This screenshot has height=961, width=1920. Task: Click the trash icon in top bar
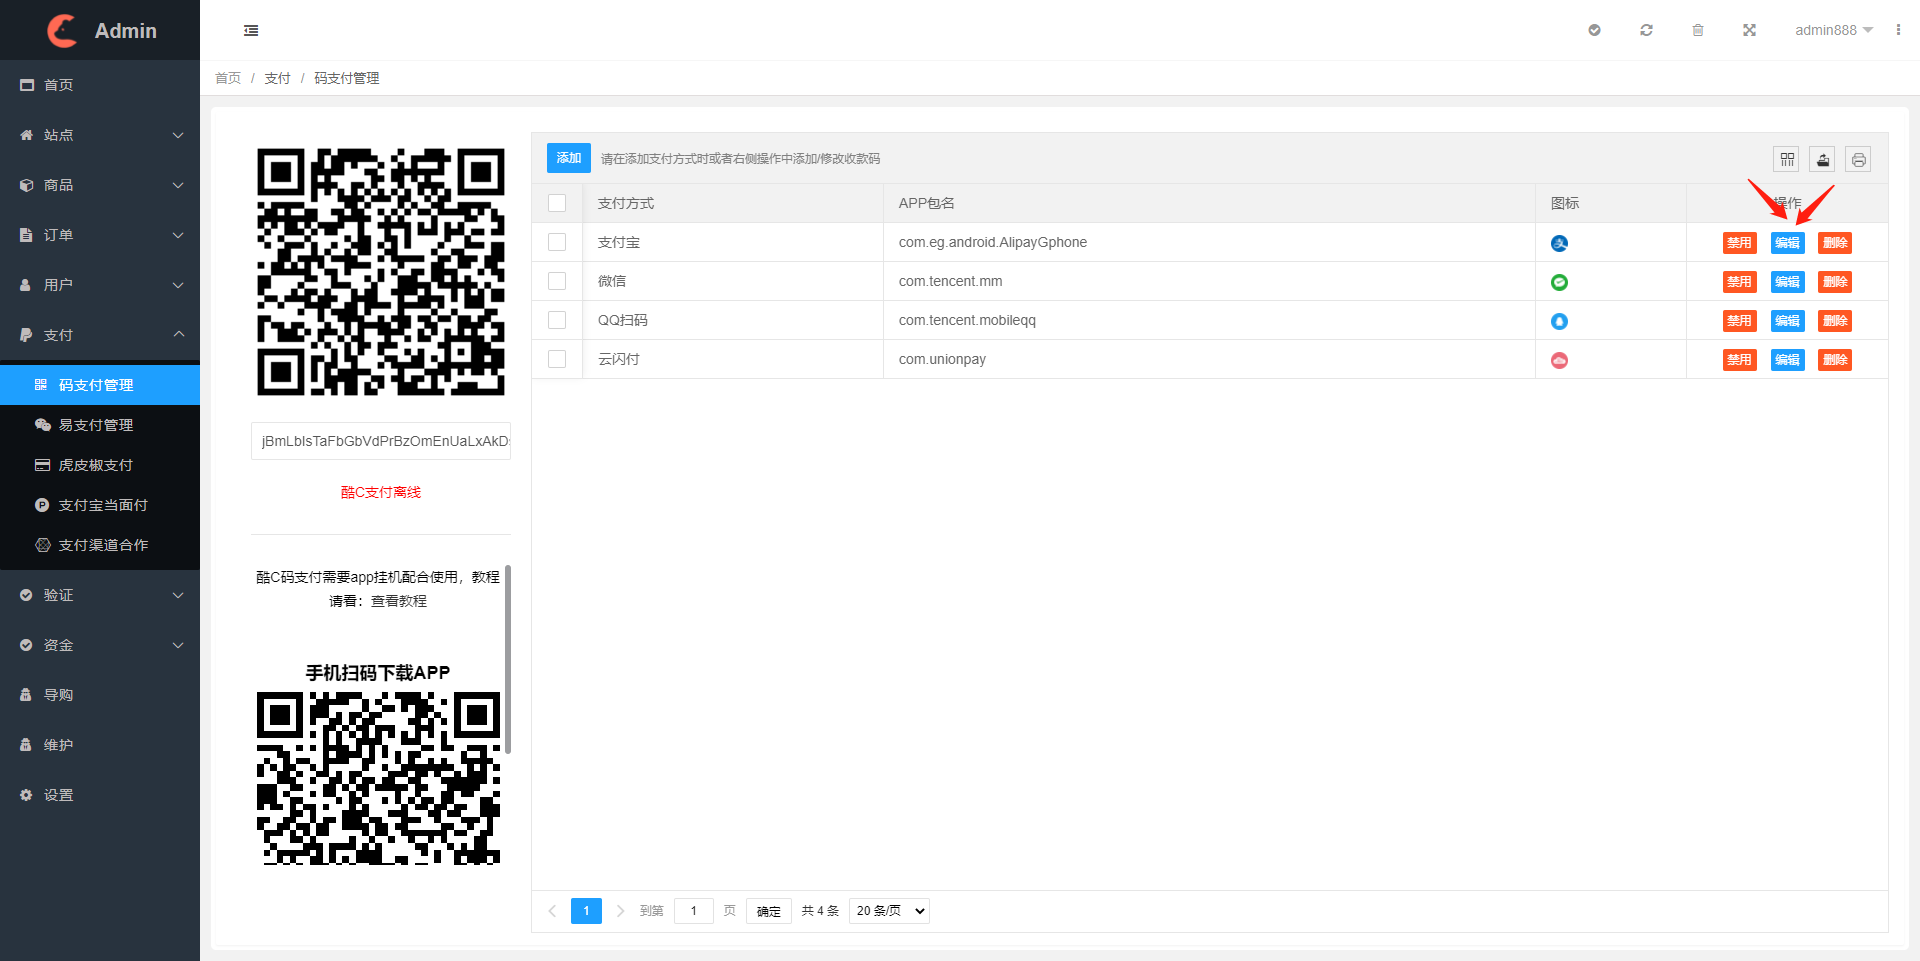(x=1698, y=30)
